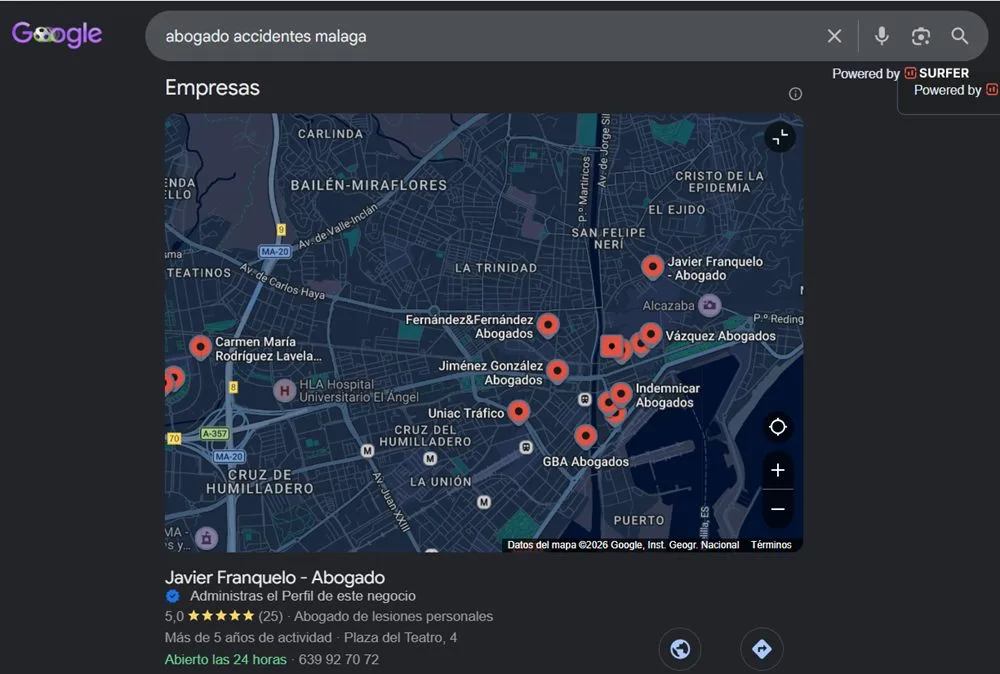The height and width of the screenshot is (674, 1000).
Task: Click the Fernández&Fernández Abogados pin
Action: coord(548,325)
